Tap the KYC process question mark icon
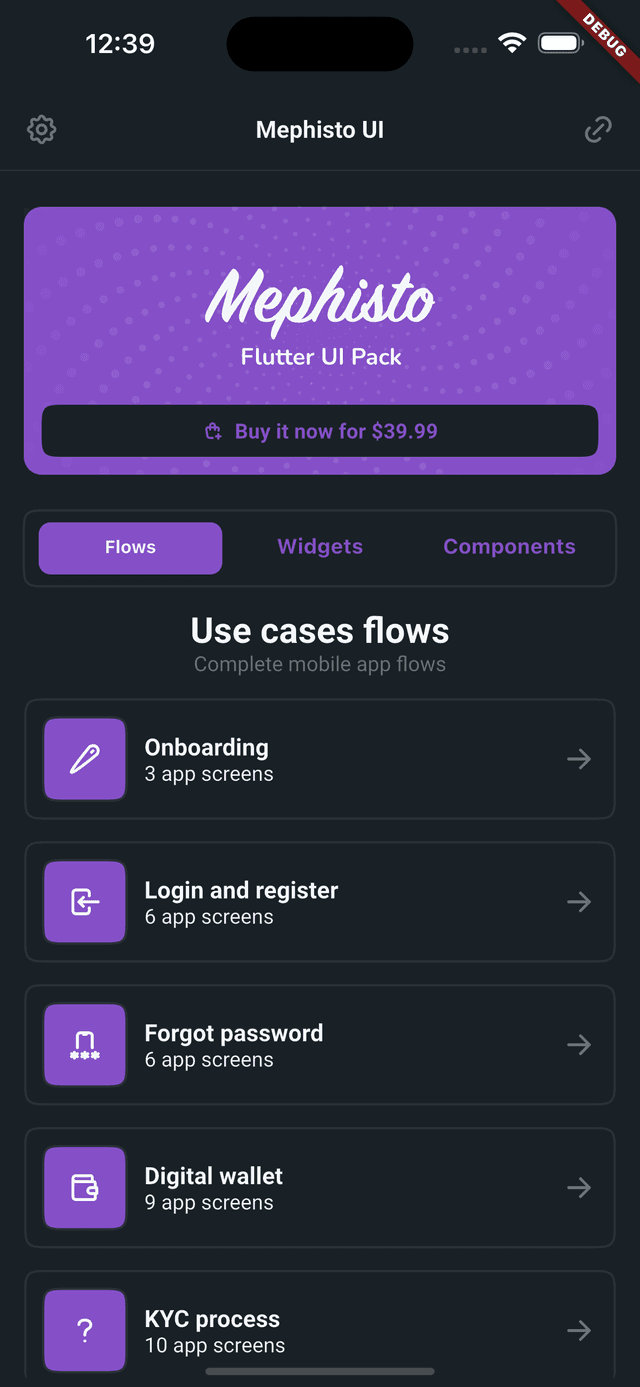The width and height of the screenshot is (640, 1387). coord(85,1331)
